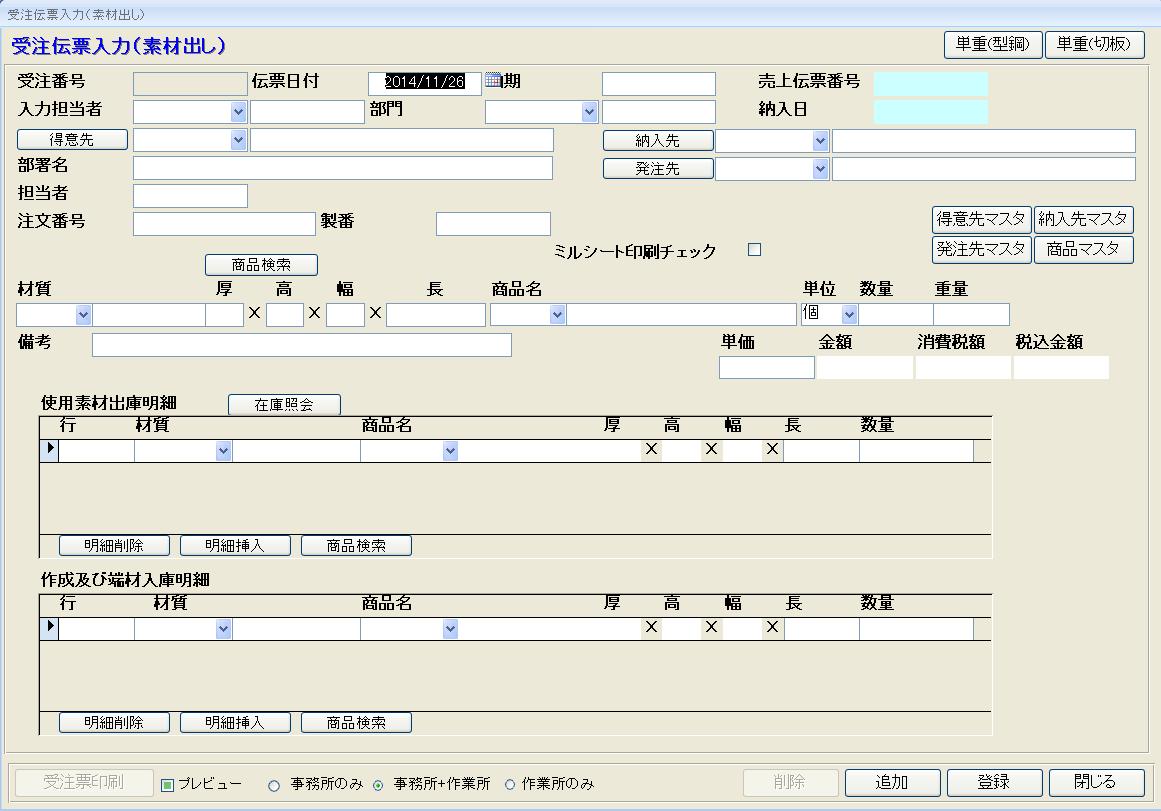Screen dimensions: 1161x811
Task: Click the 備考 text field
Action: [x=301, y=345]
